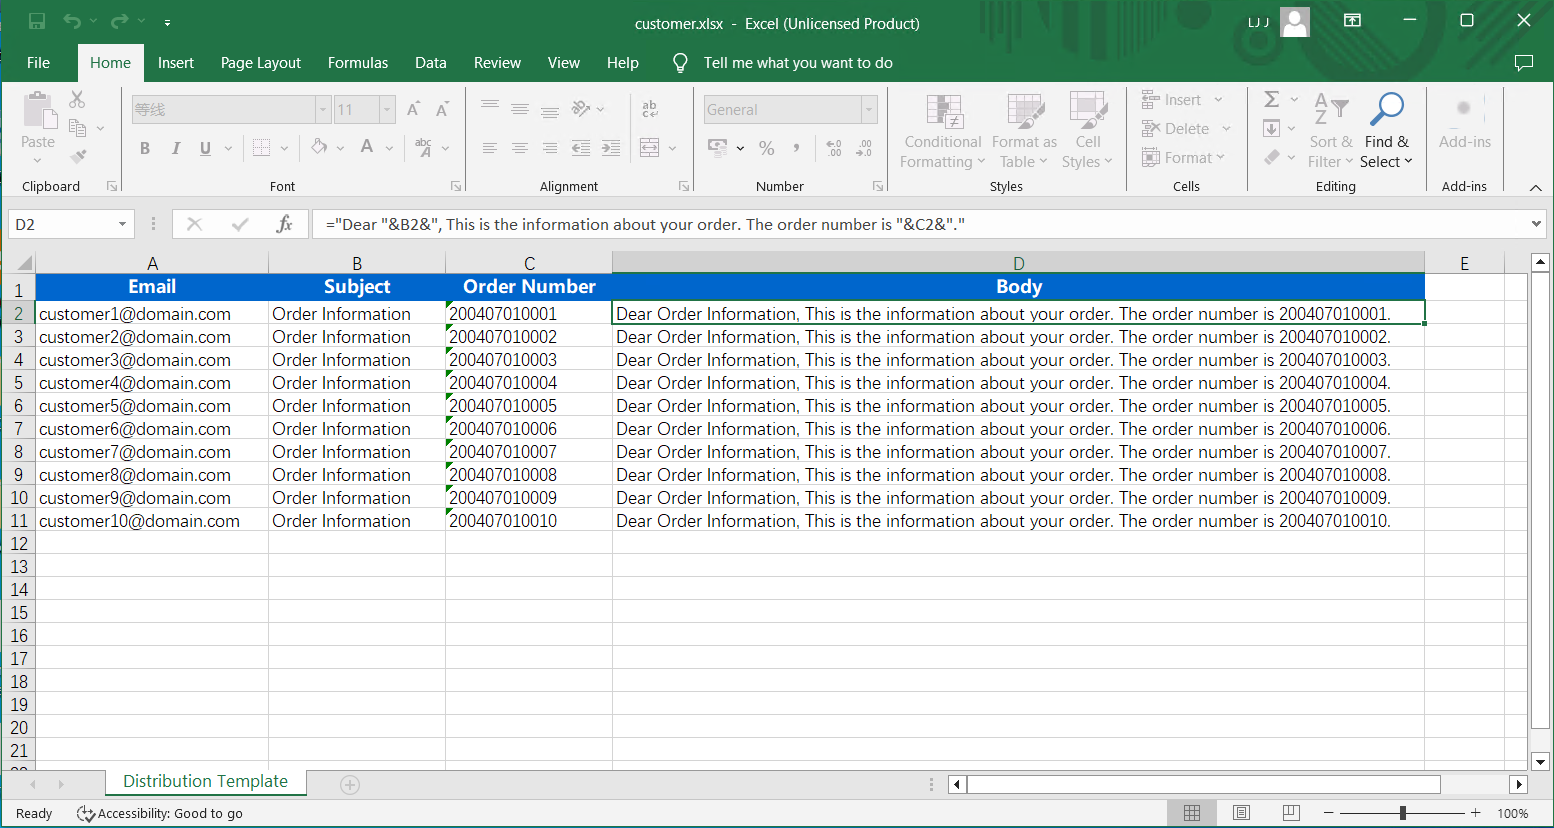Toggle Bold formatting
1554x828 pixels.
tap(145, 148)
